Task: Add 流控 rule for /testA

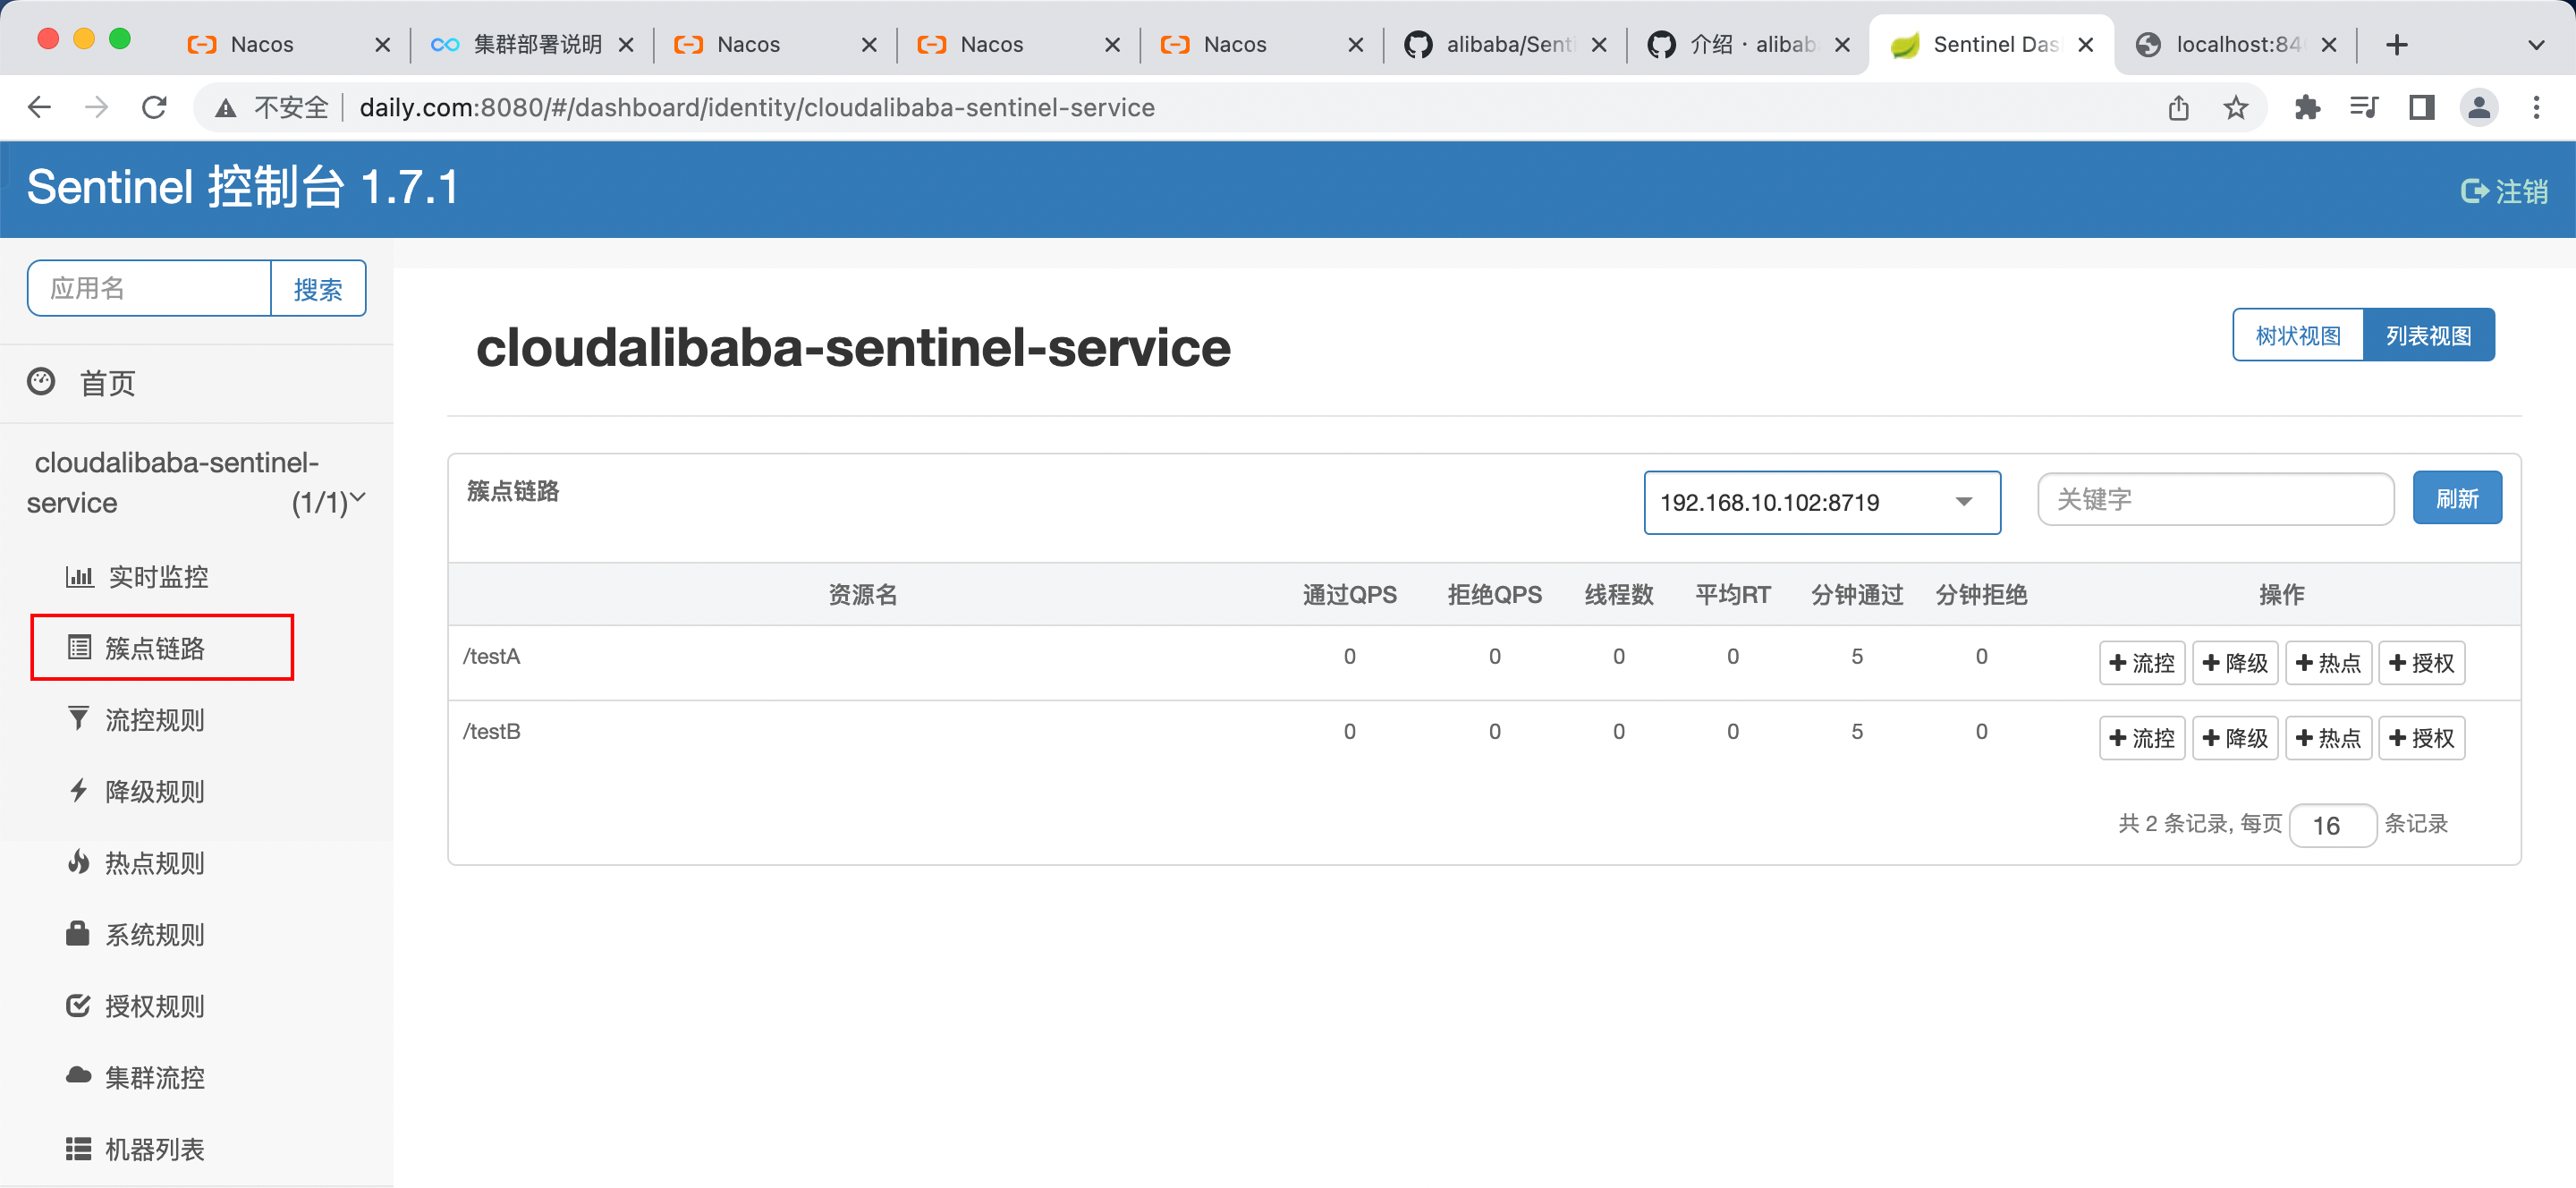Action: (x=2142, y=662)
